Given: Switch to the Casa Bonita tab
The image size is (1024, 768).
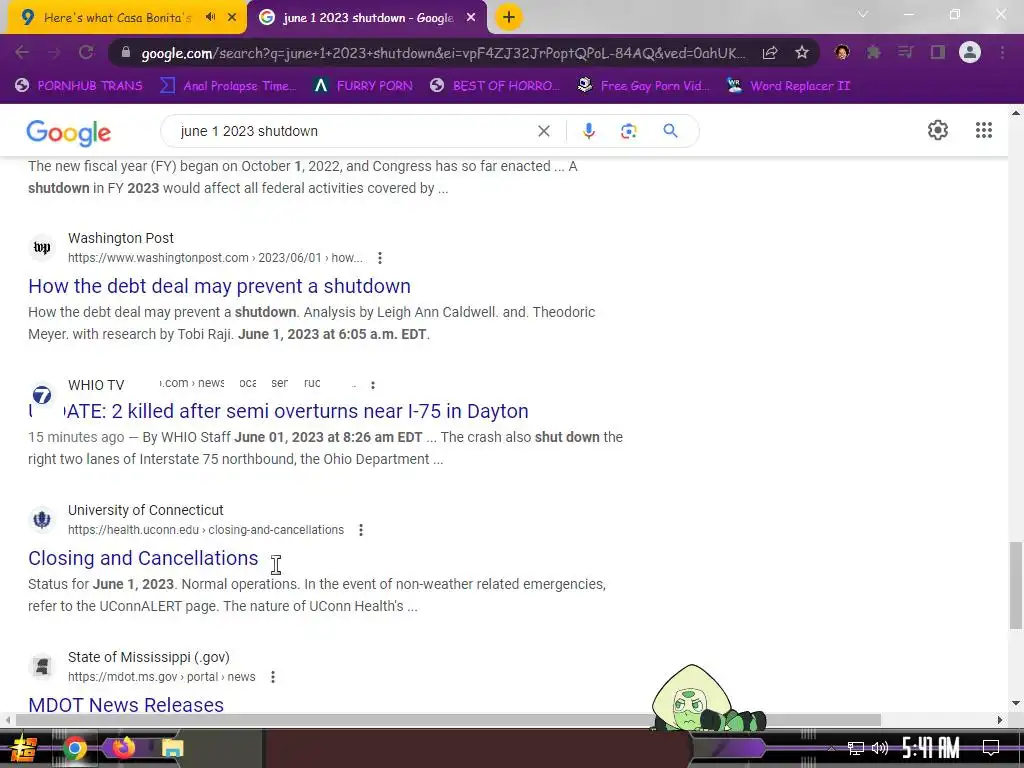Looking at the screenshot, I should tap(118, 18).
